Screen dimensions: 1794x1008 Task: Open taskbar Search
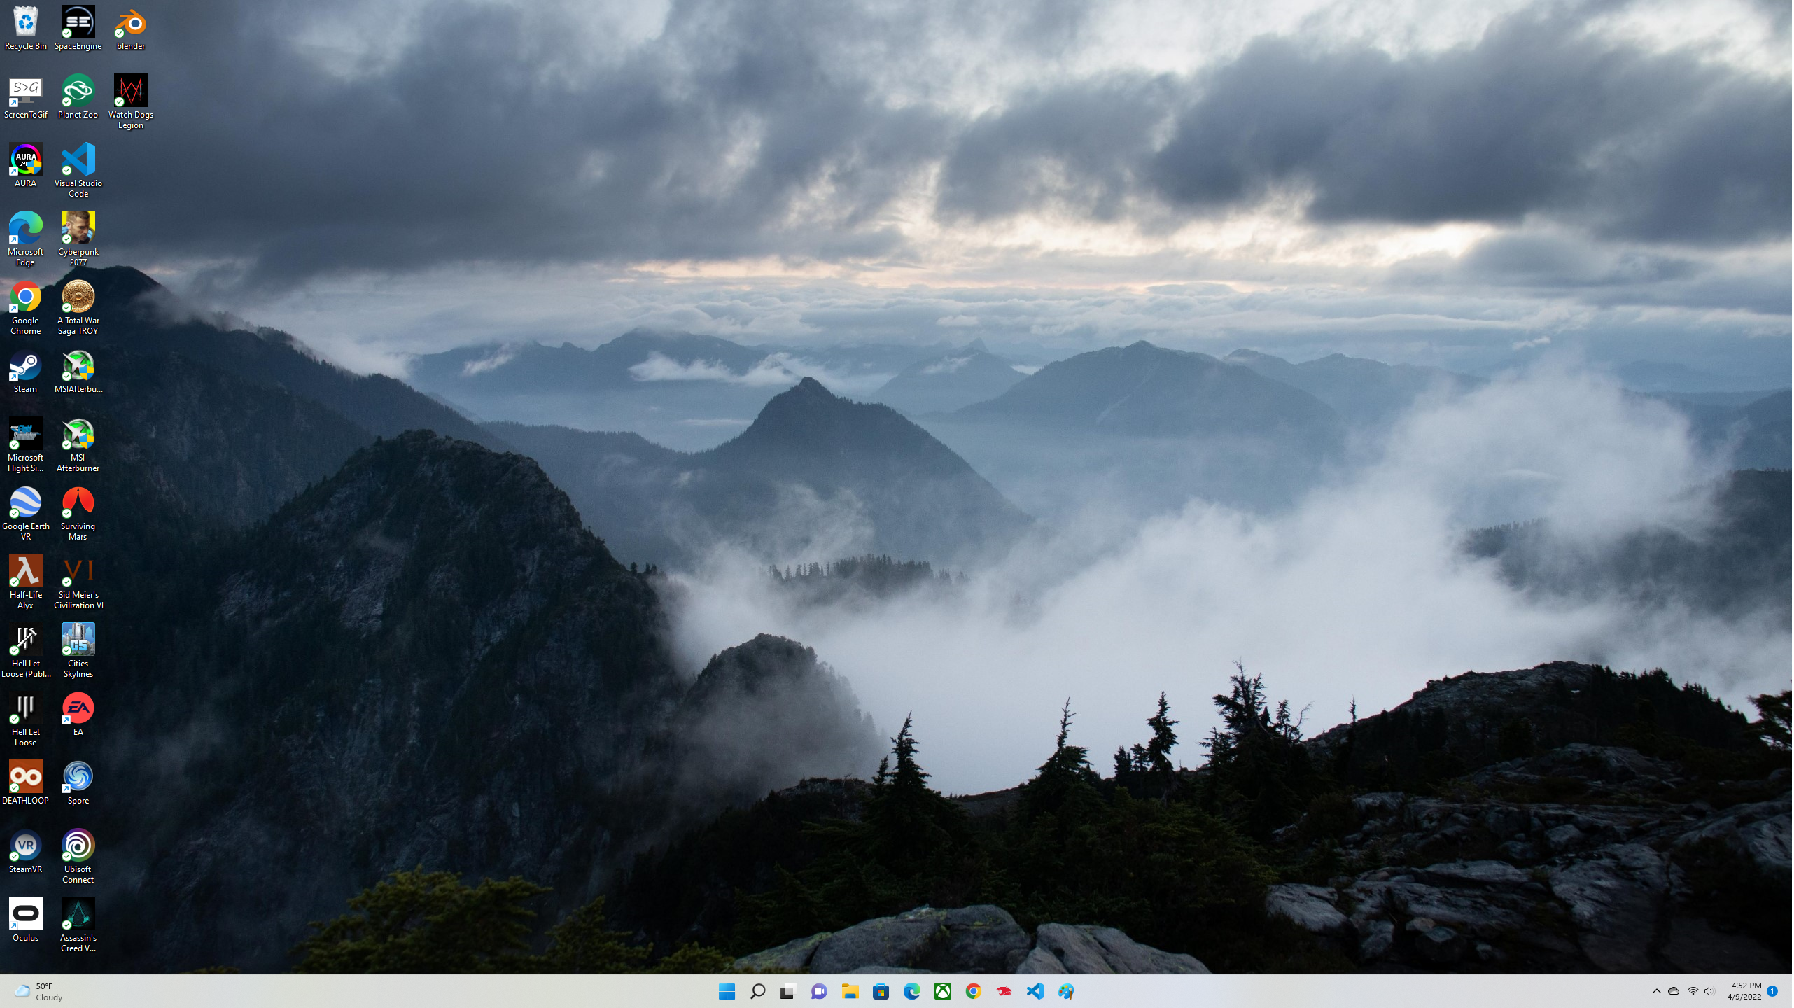point(758,991)
